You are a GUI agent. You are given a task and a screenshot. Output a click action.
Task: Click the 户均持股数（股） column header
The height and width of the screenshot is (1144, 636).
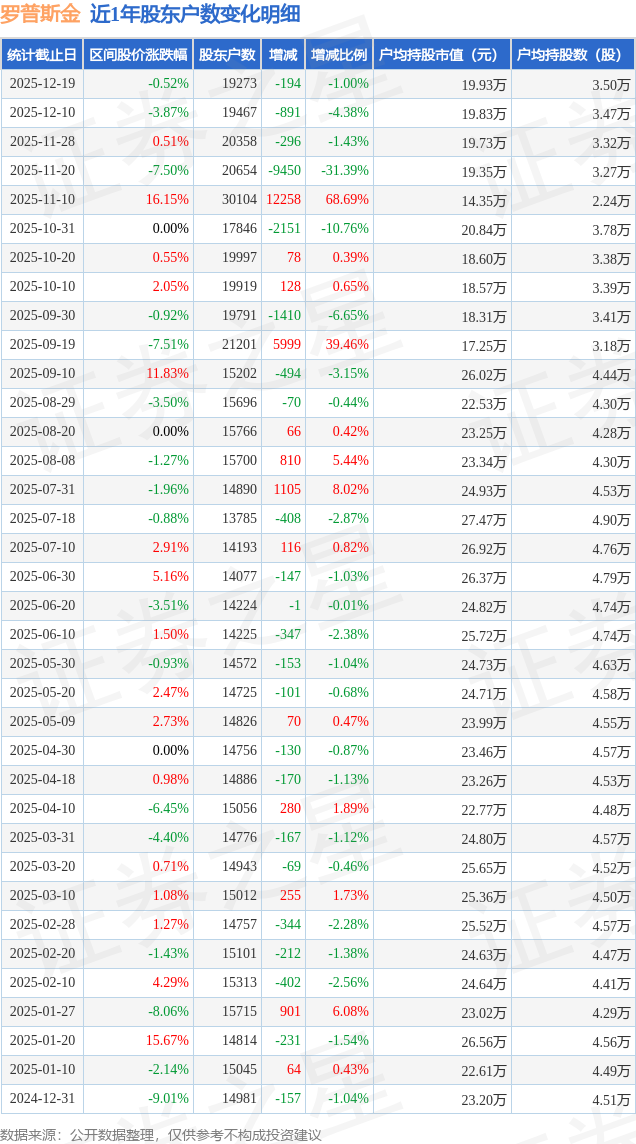click(572, 55)
